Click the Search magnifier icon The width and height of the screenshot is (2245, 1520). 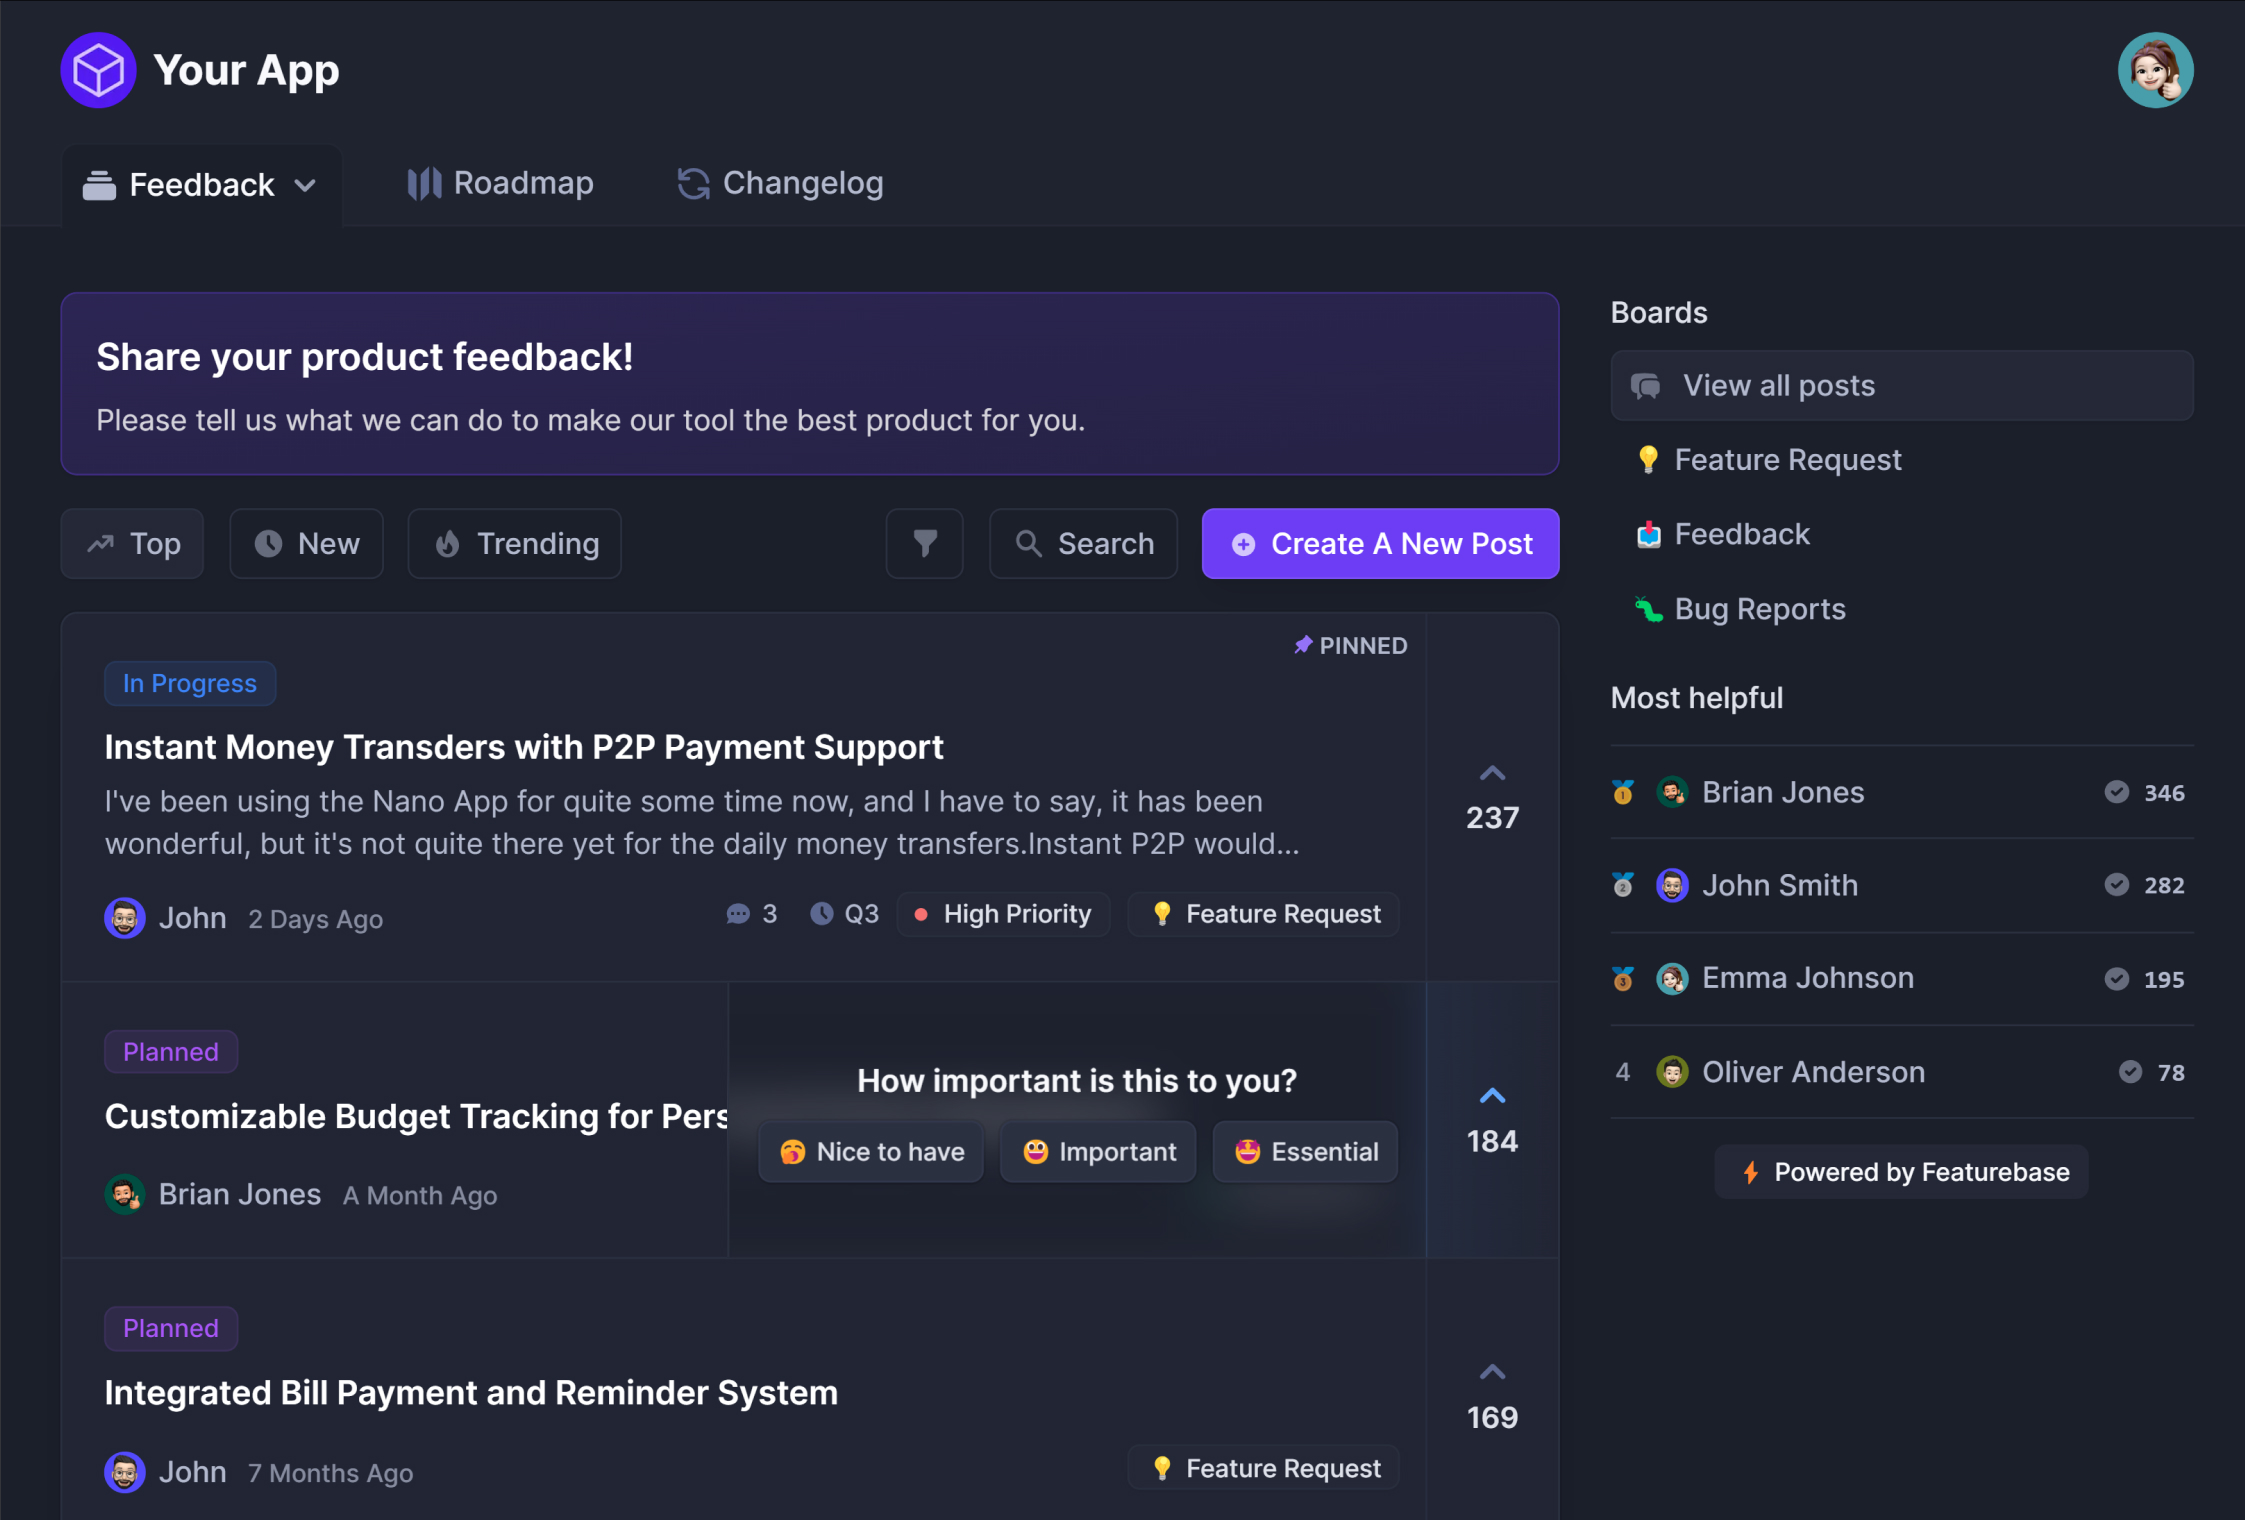point(1029,545)
